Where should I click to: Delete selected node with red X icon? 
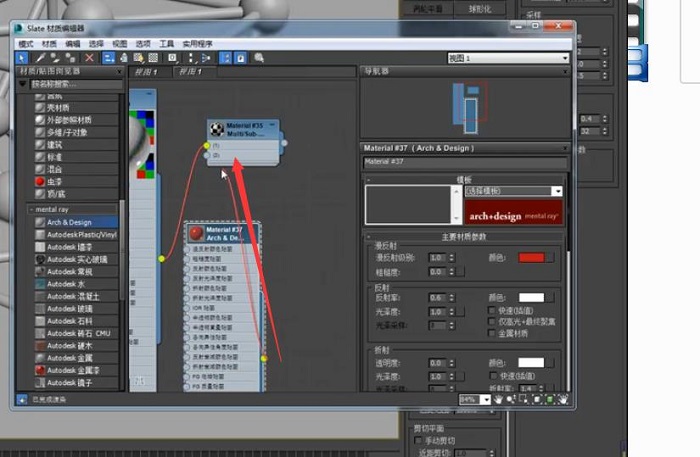point(89,58)
